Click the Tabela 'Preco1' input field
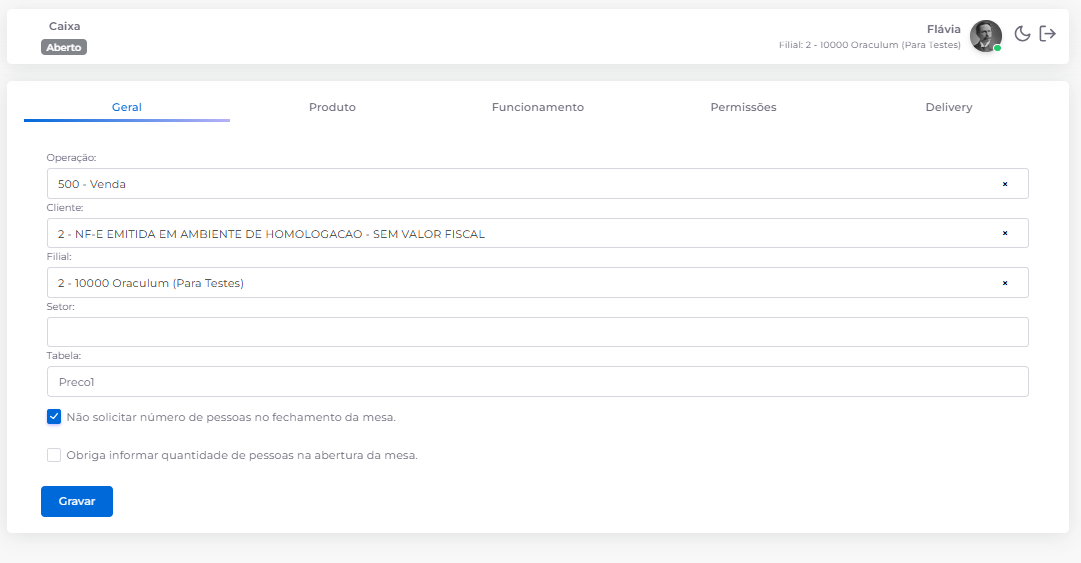Image resolution: width=1081 pixels, height=563 pixels. pos(538,382)
